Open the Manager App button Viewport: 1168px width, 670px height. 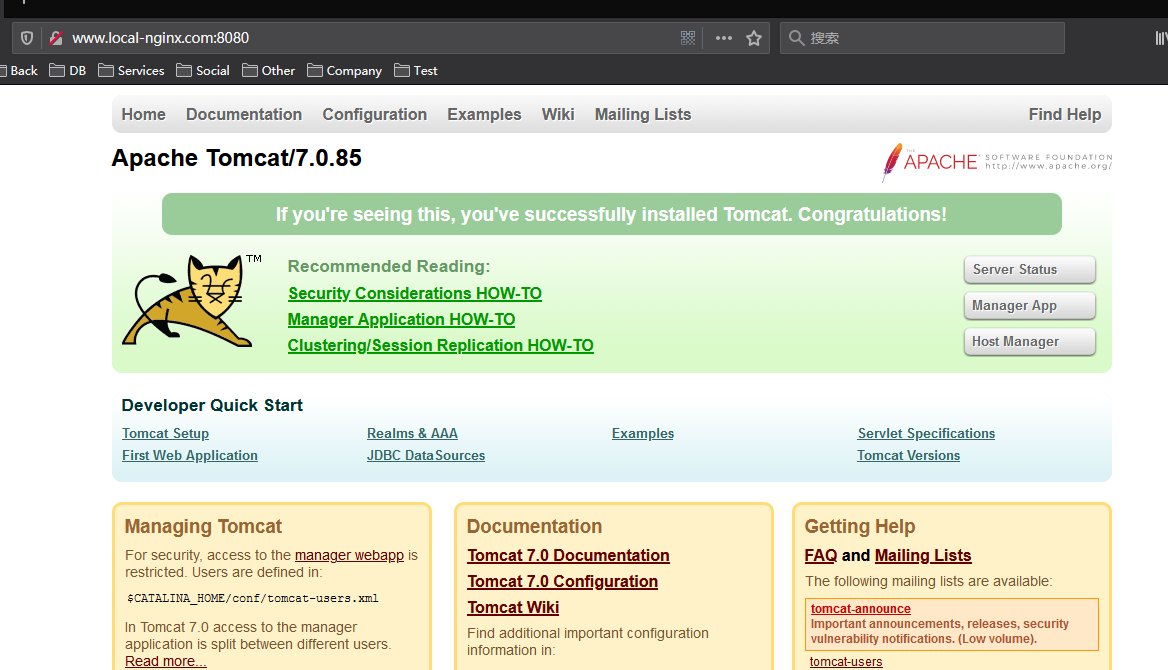click(x=1029, y=306)
